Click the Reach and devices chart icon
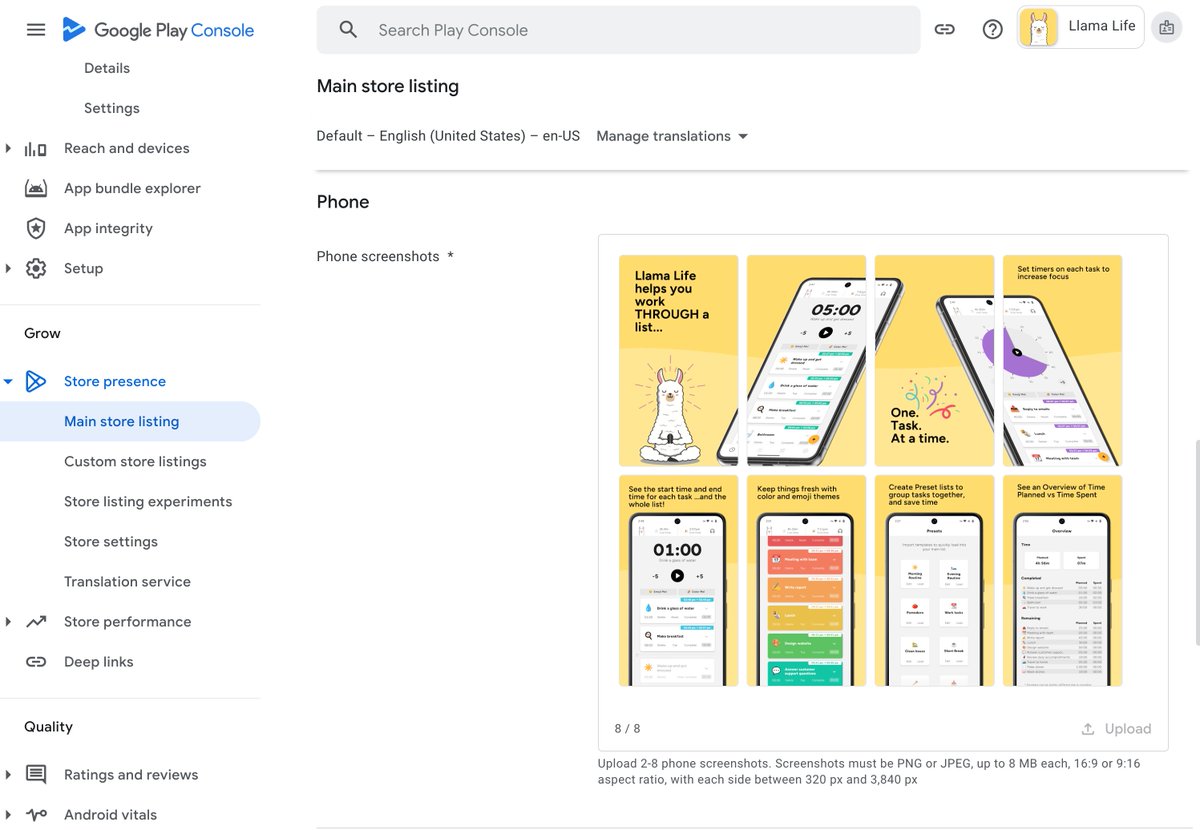Viewport: 1200px width, 830px height. [x=36, y=149]
